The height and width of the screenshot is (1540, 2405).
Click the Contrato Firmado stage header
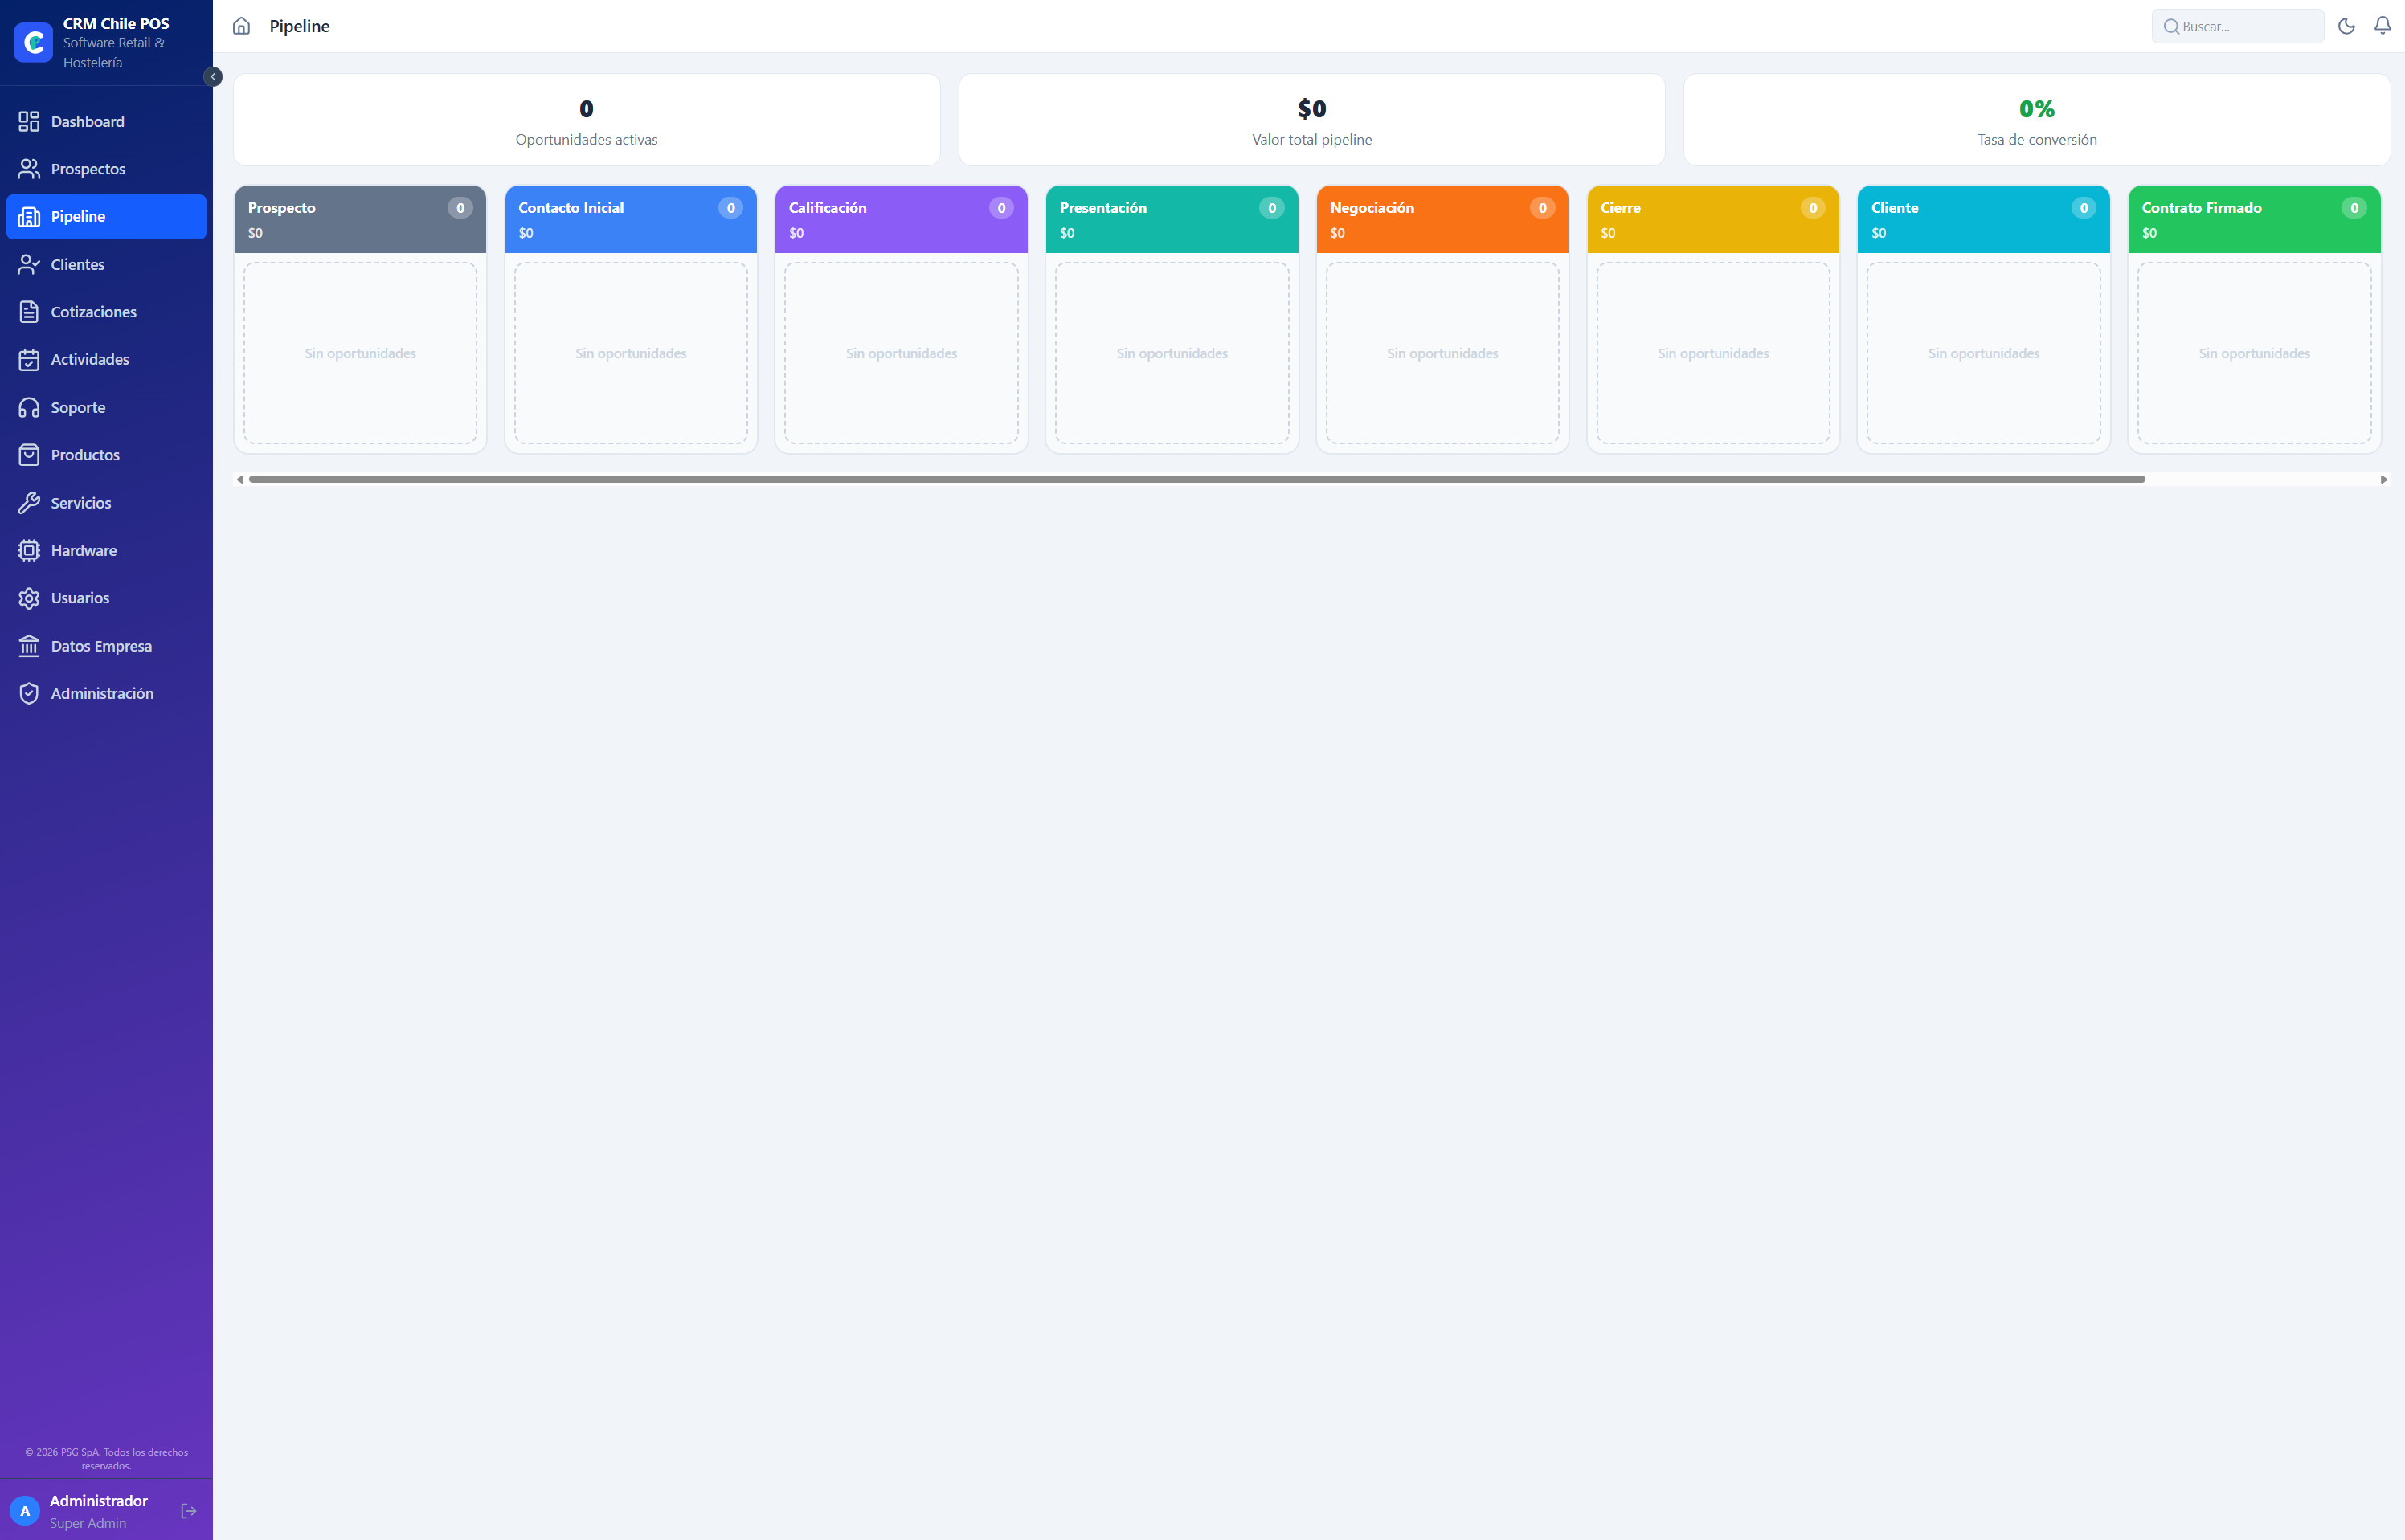pos(2254,219)
